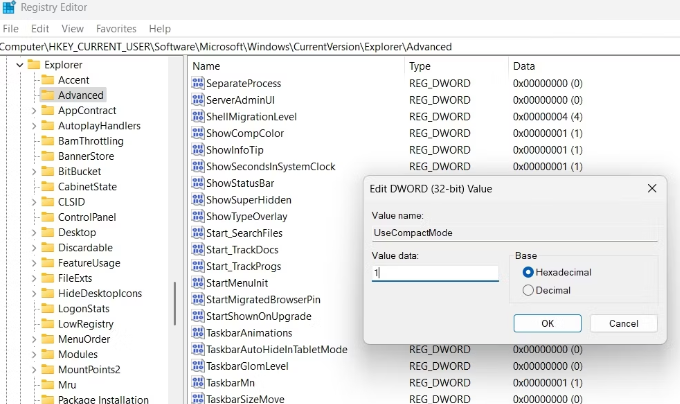Select the ShowStatusBar value icon
The width and height of the screenshot is (680, 404).
pos(198,183)
